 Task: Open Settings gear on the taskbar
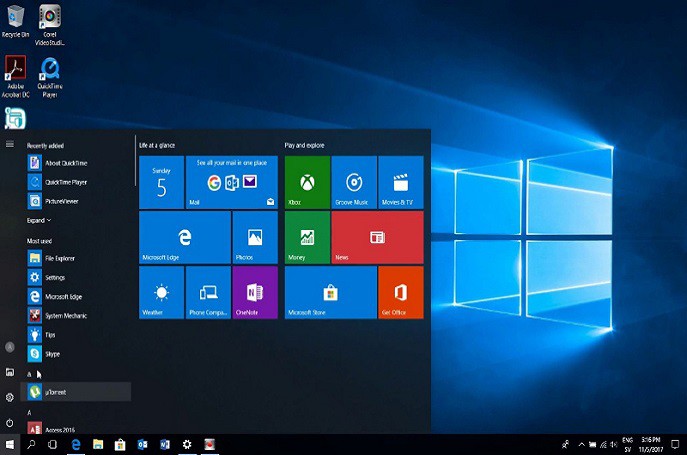click(187, 444)
